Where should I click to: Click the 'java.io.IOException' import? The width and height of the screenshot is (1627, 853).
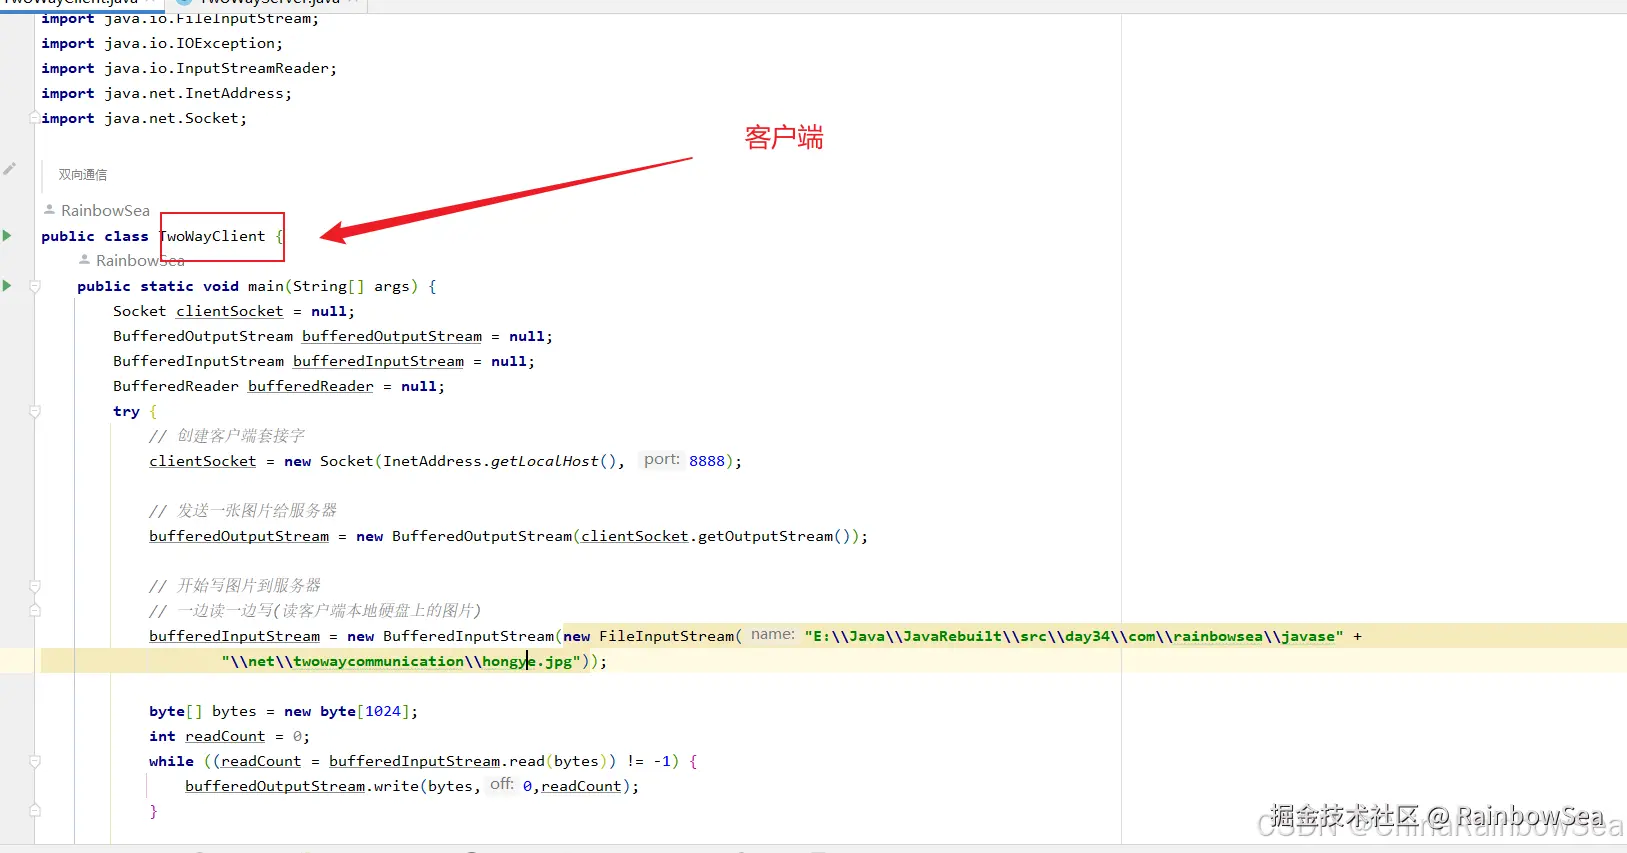pyautogui.click(x=190, y=43)
